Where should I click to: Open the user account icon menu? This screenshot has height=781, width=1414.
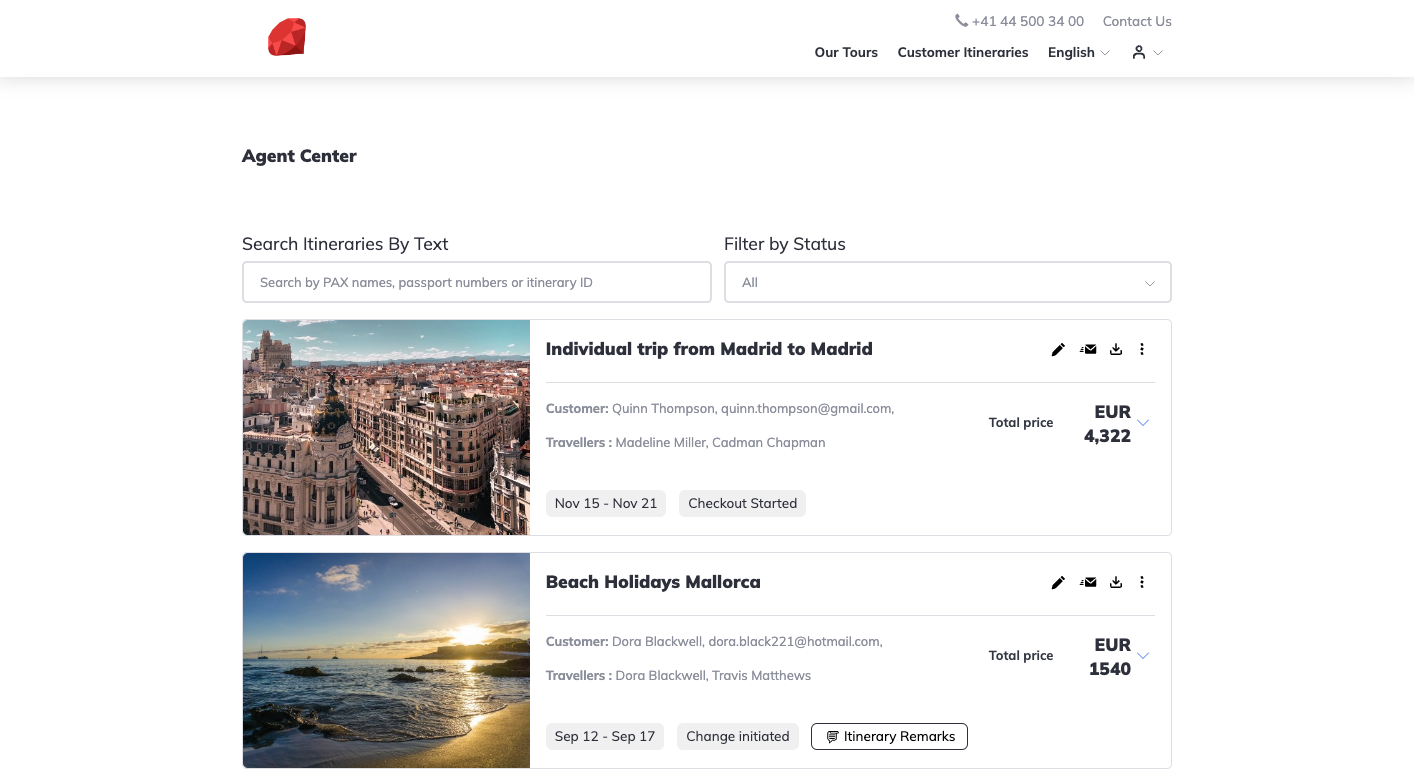click(x=1138, y=52)
